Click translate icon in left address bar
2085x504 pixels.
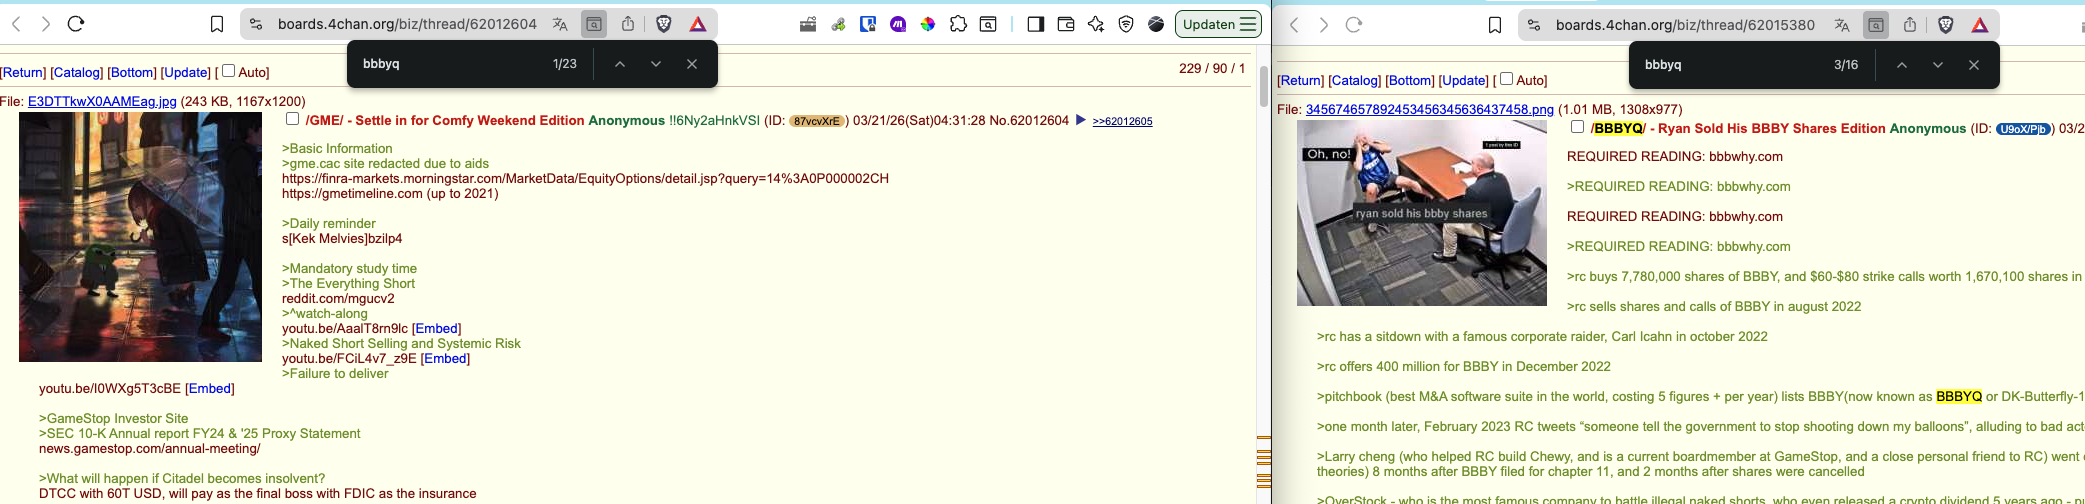coord(560,24)
